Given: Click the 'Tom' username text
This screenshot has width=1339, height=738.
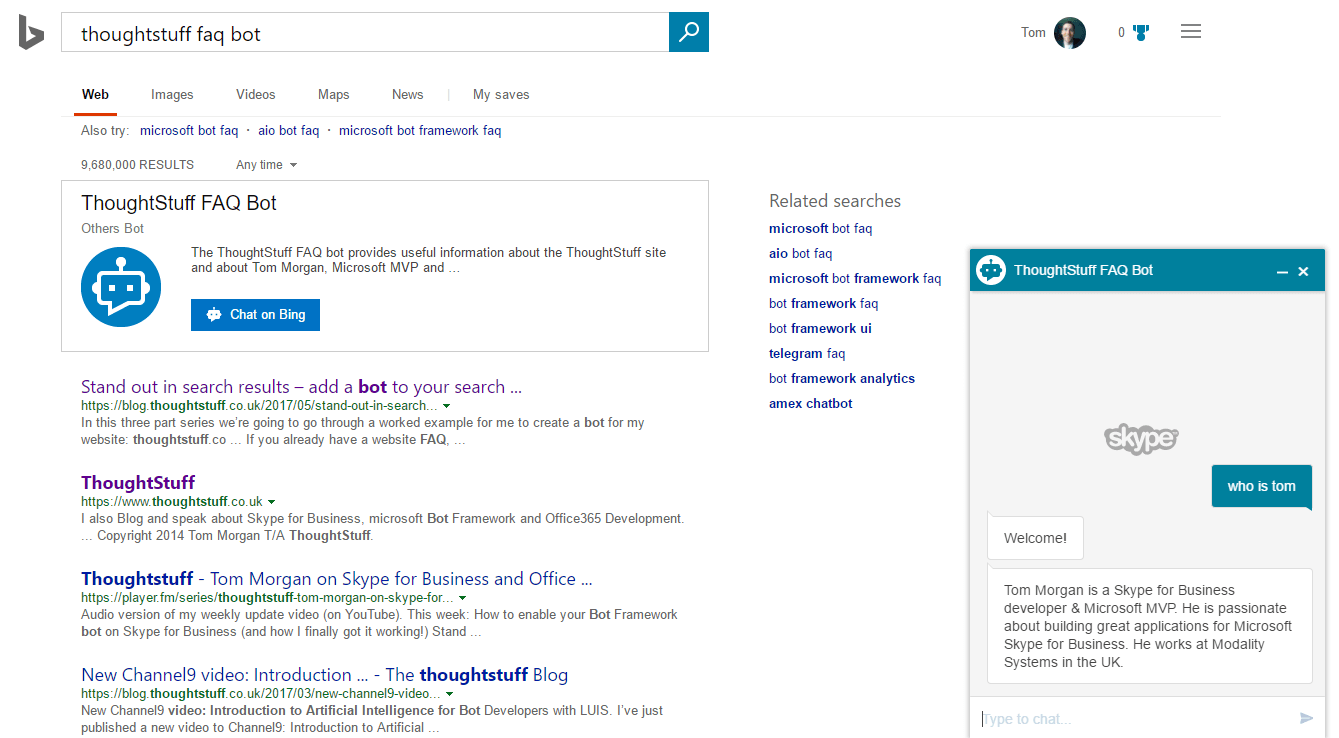Looking at the screenshot, I should click(1033, 33).
